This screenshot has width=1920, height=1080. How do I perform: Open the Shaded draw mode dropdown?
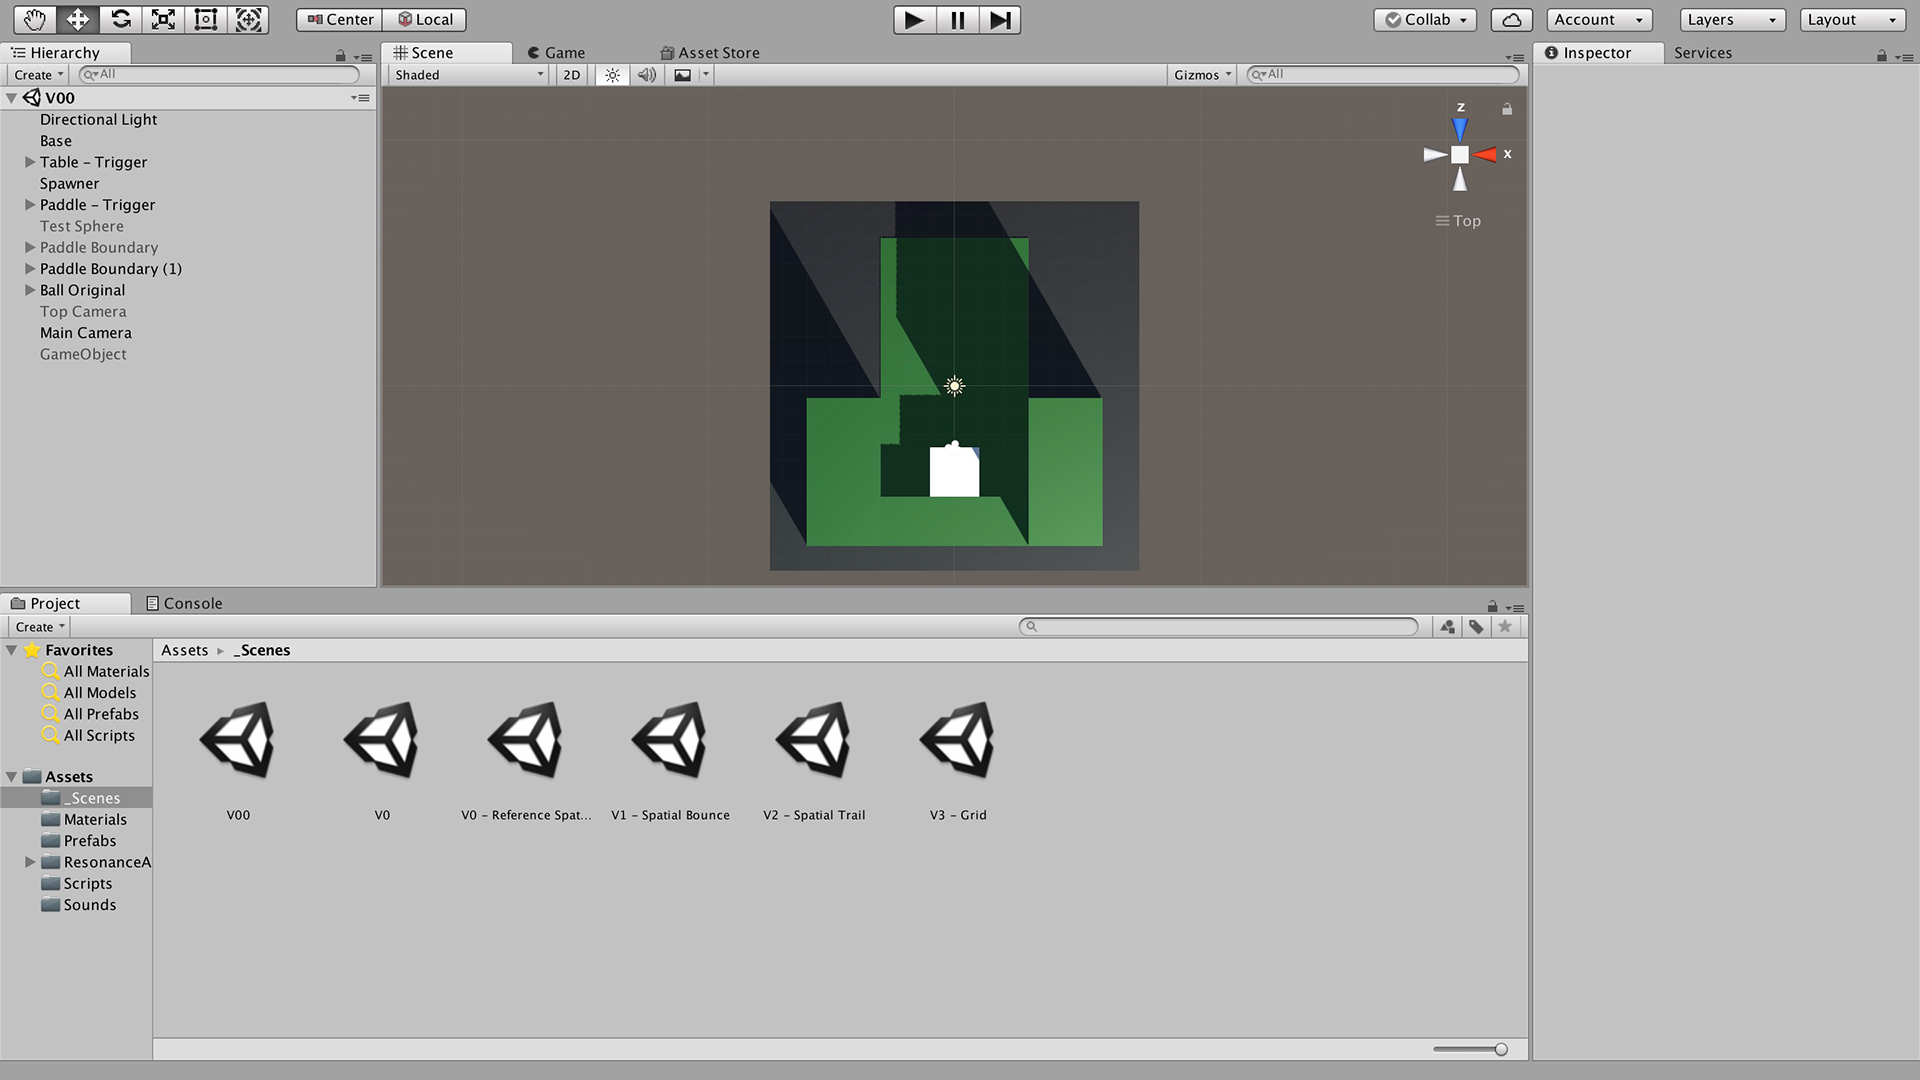tap(469, 75)
